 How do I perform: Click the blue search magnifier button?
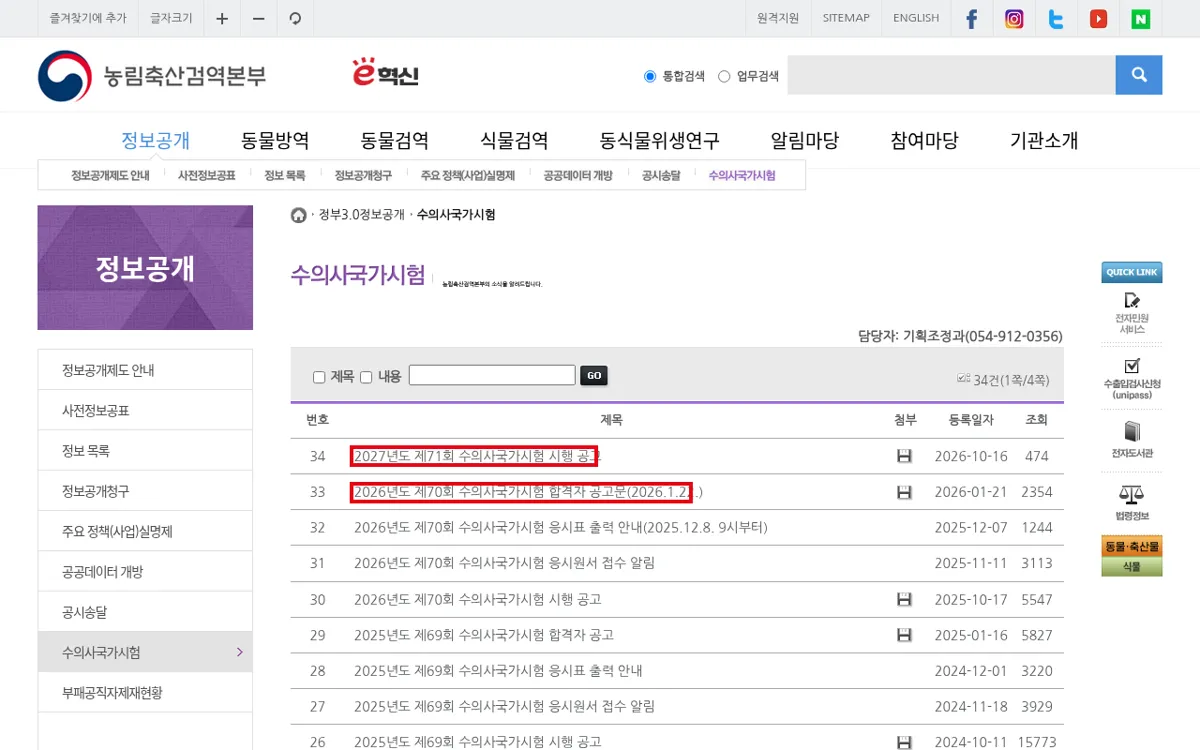pos(1139,75)
